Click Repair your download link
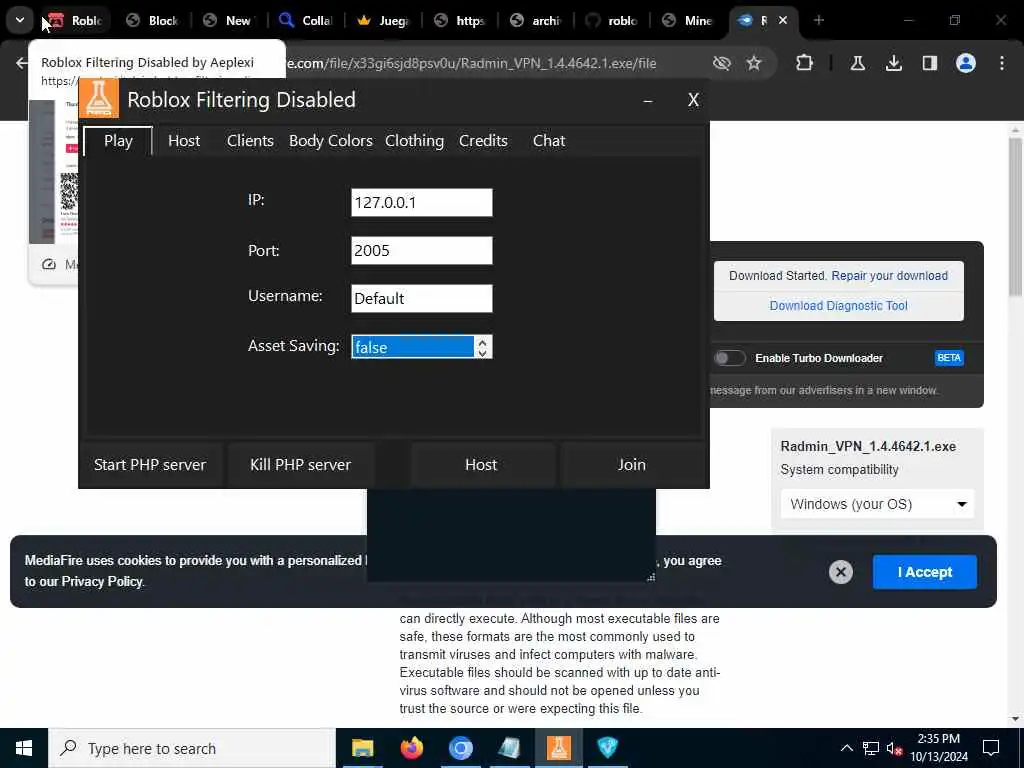 (889, 276)
